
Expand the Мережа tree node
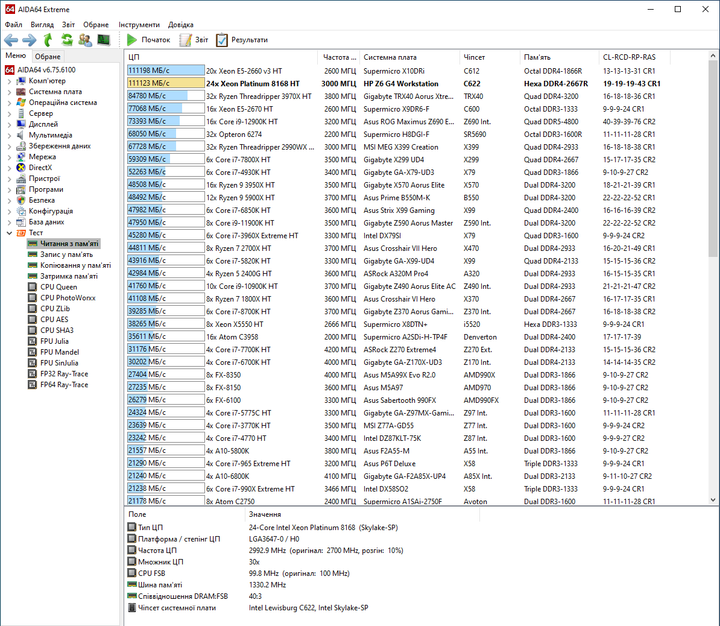(9, 157)
